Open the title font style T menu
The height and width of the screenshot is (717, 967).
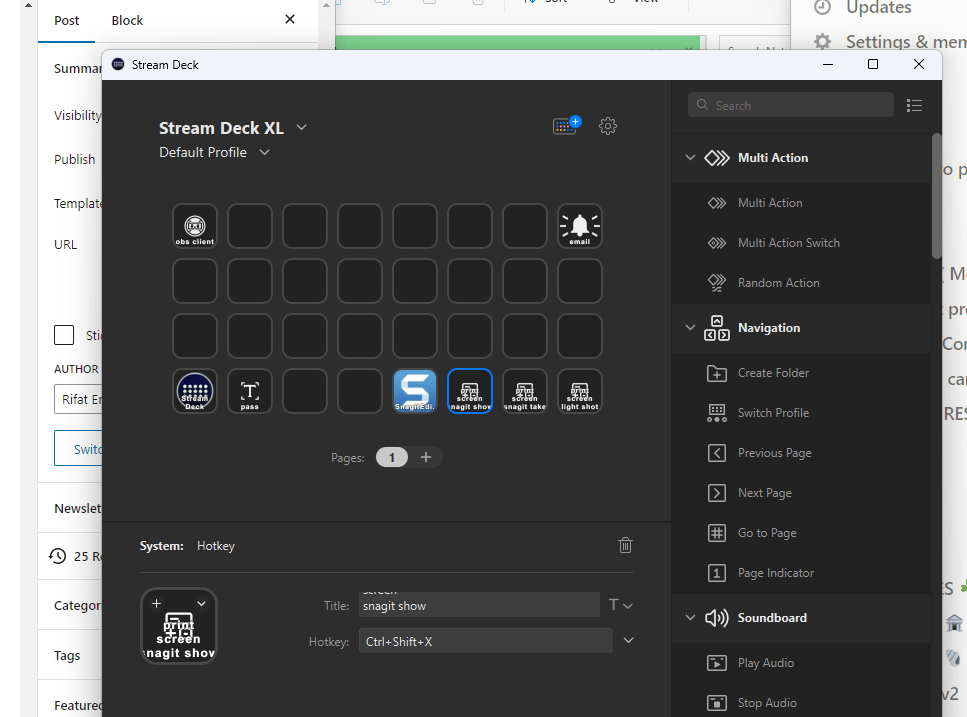click(620, 605)
